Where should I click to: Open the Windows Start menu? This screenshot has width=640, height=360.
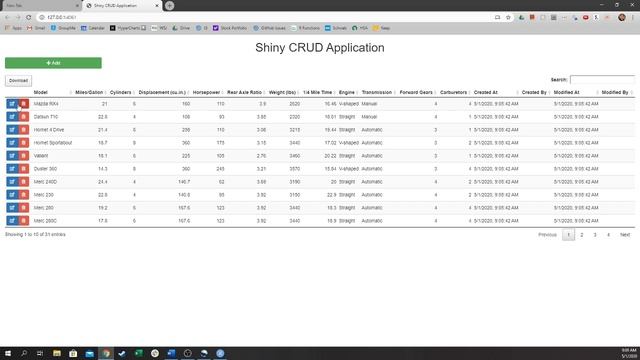tap(8, 353)
